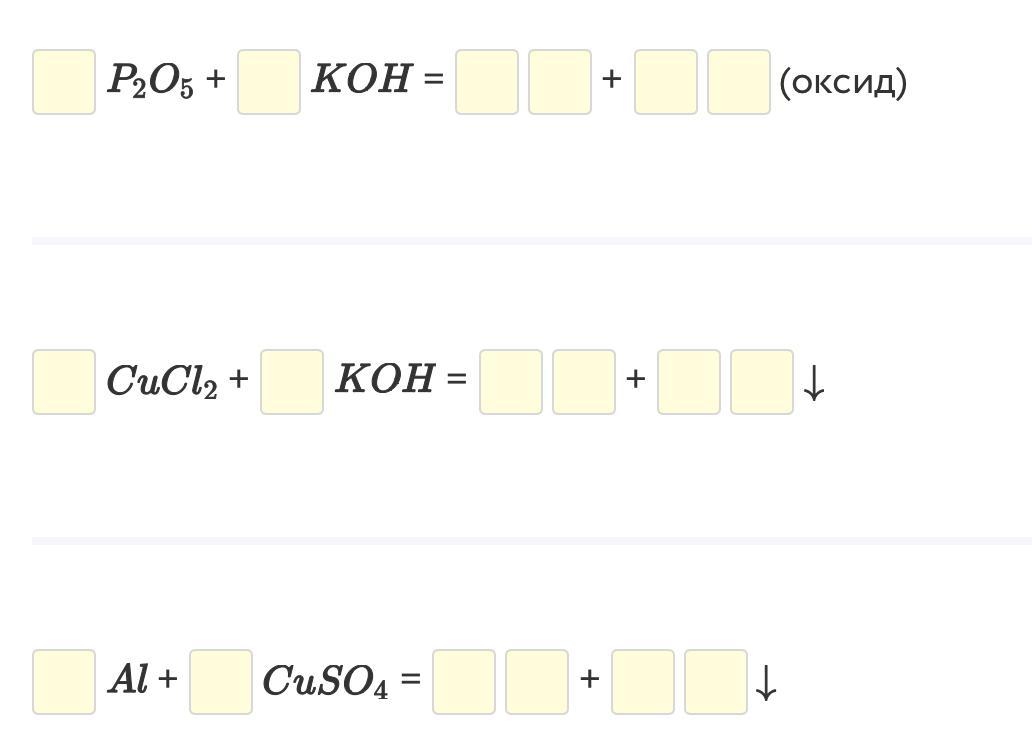1032x751 pixels.
Task: Click precipitate coefficient box in Al equation
Action: tap(643, 682)
